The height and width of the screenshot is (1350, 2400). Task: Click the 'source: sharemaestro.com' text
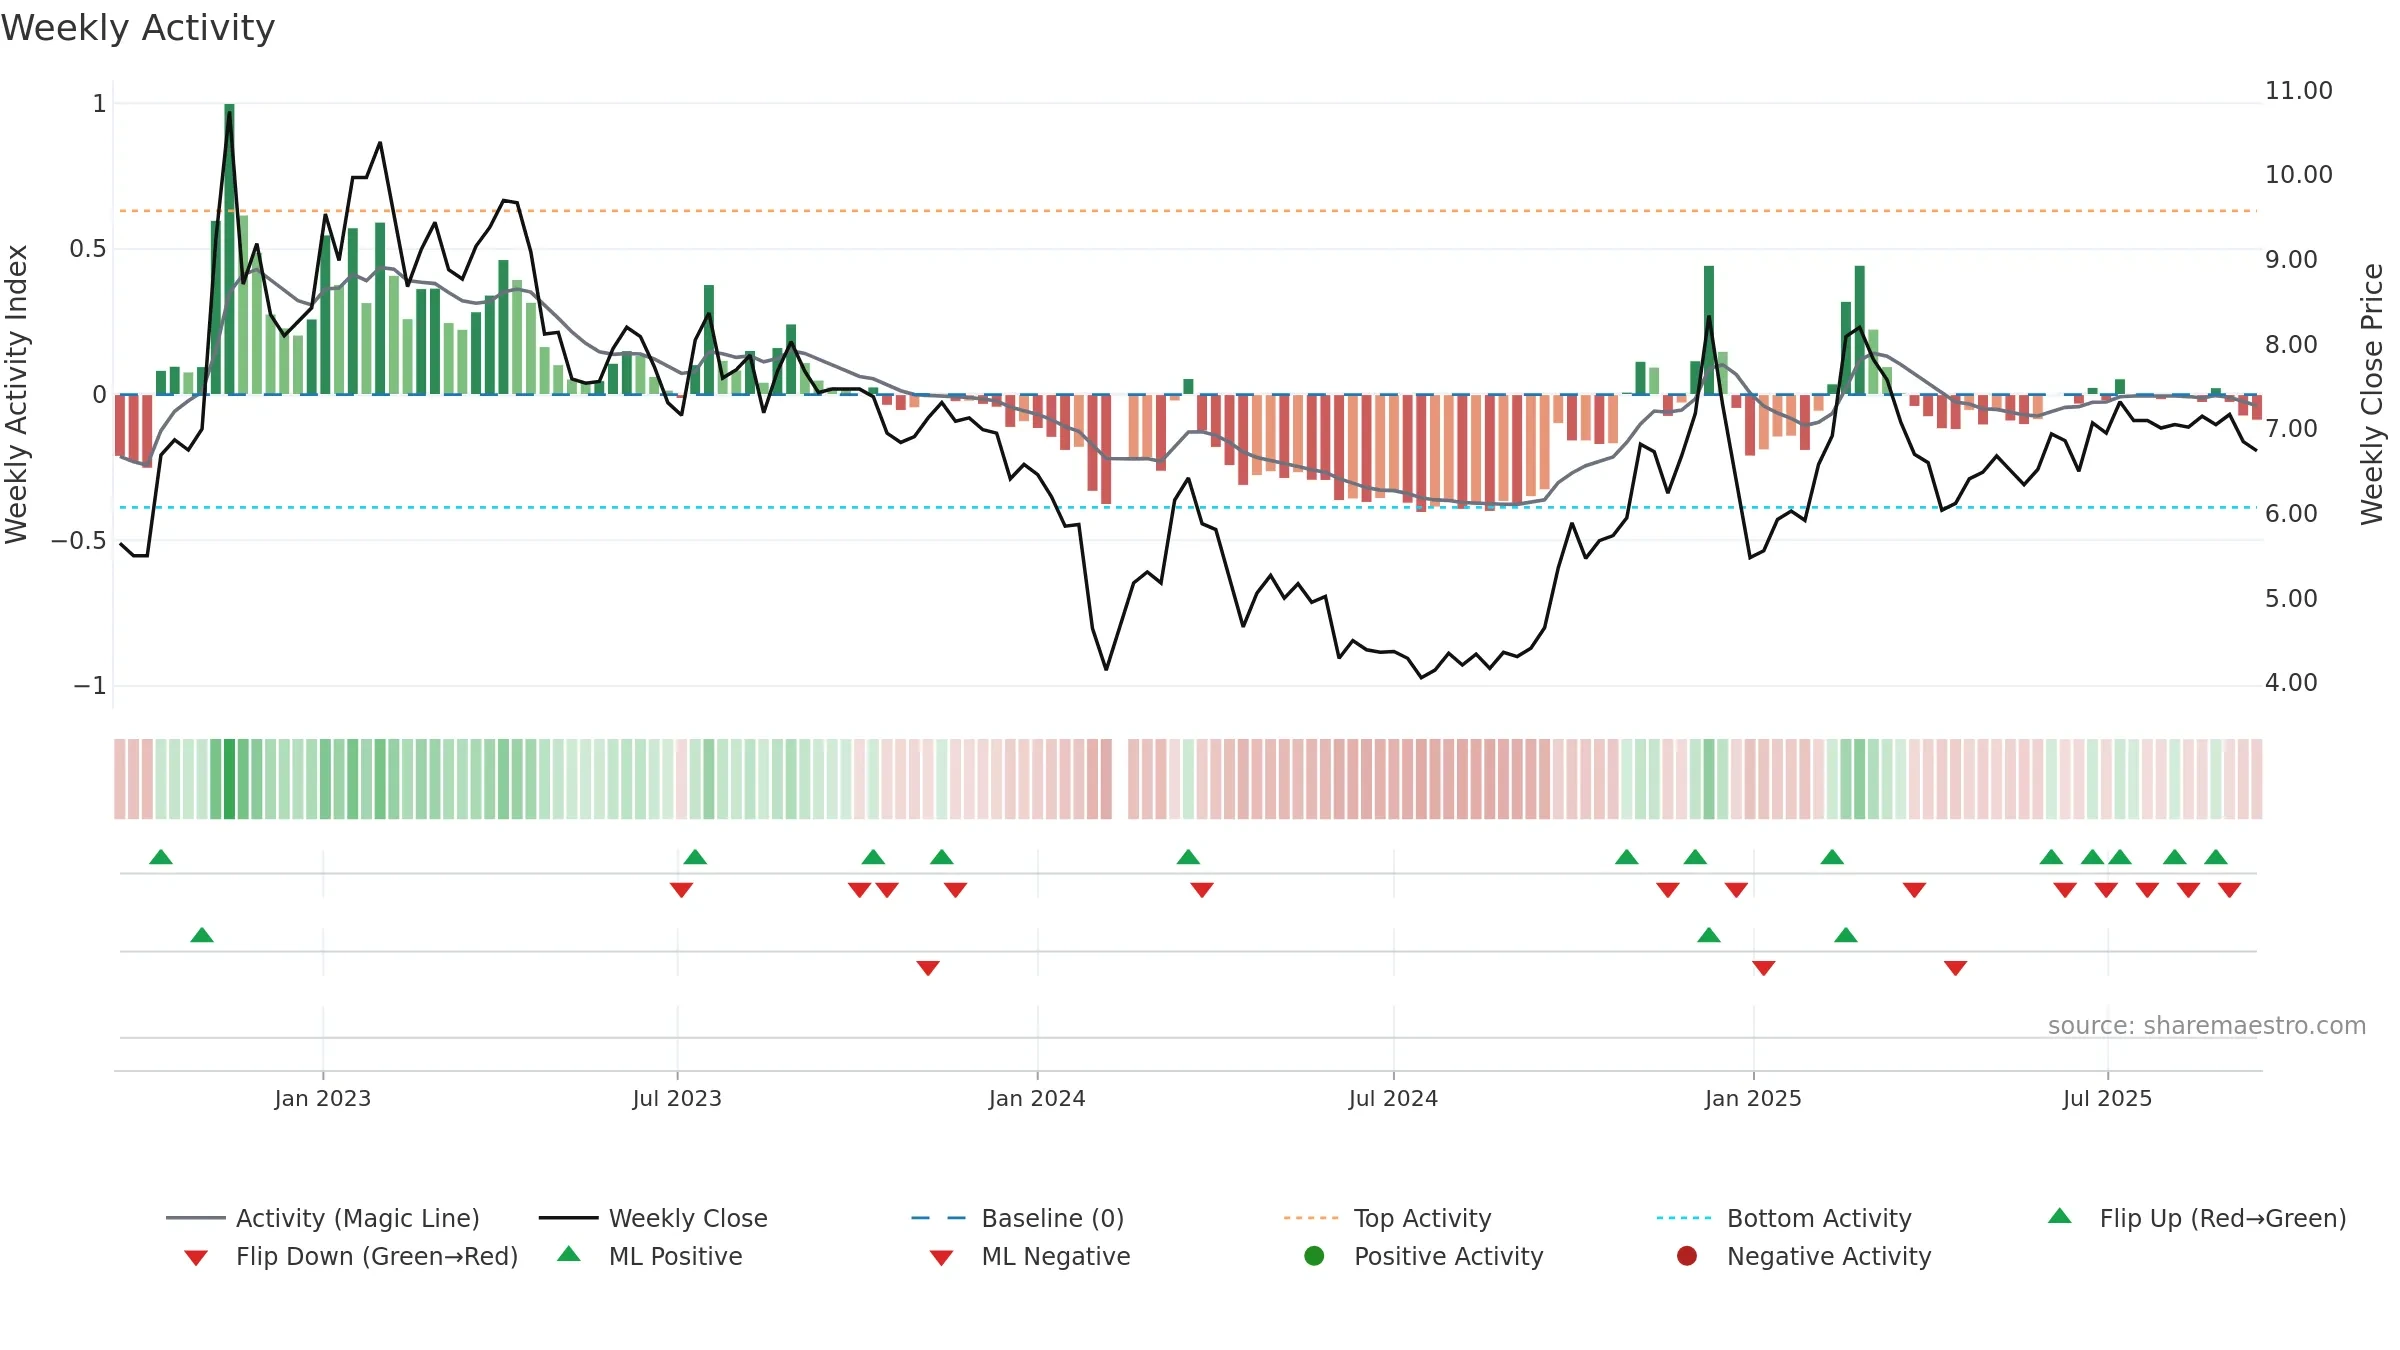(2207, 1026)
